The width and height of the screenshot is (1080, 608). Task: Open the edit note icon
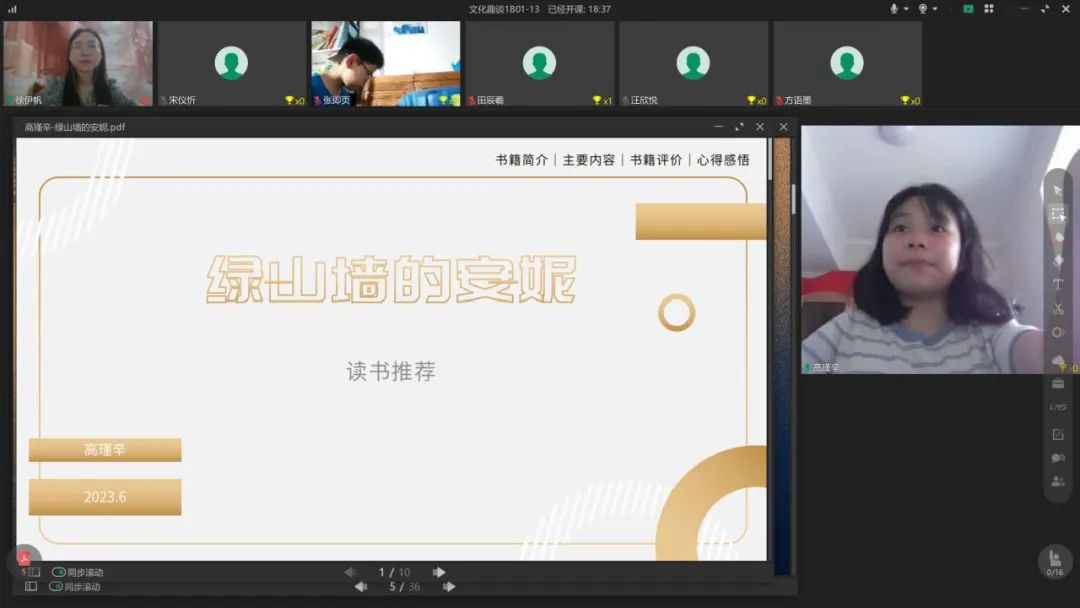pyautogui.click(x=1058, y=434)
